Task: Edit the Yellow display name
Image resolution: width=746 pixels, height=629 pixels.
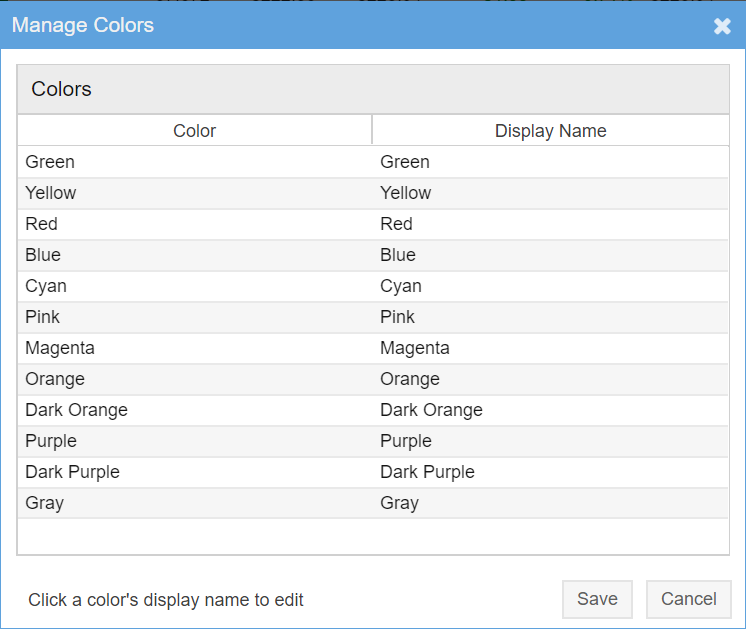Action: pos(550,193)
